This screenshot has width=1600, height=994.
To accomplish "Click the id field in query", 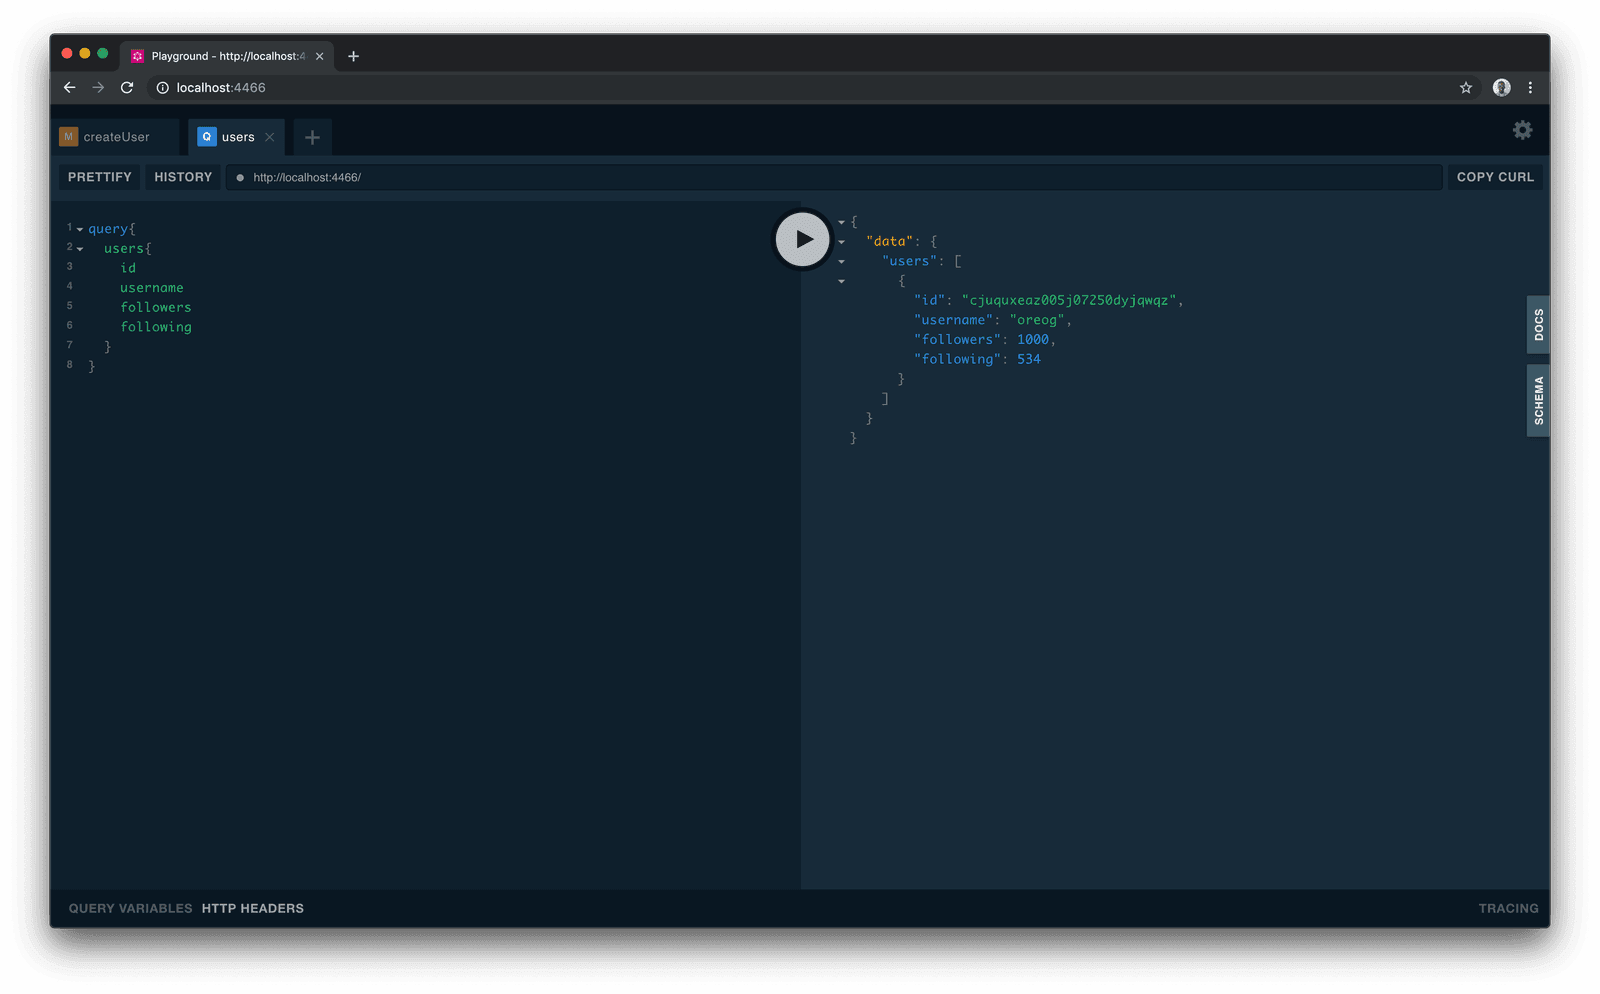I will [128, 268].
